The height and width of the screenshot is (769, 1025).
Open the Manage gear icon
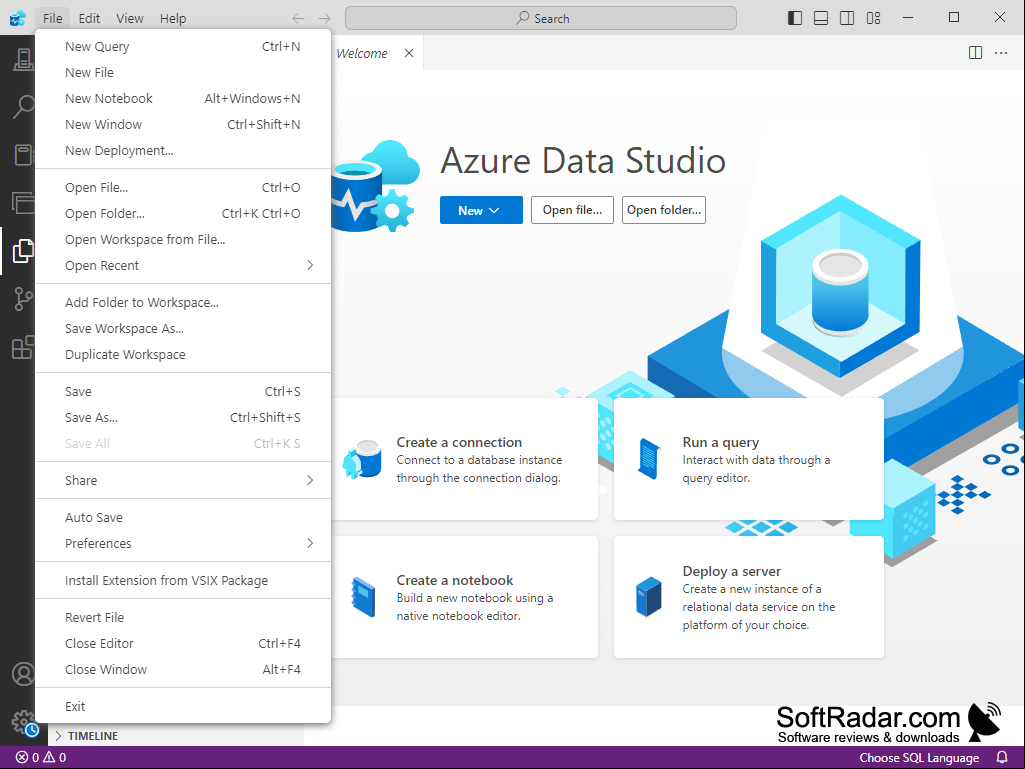(x=24, y=723)
